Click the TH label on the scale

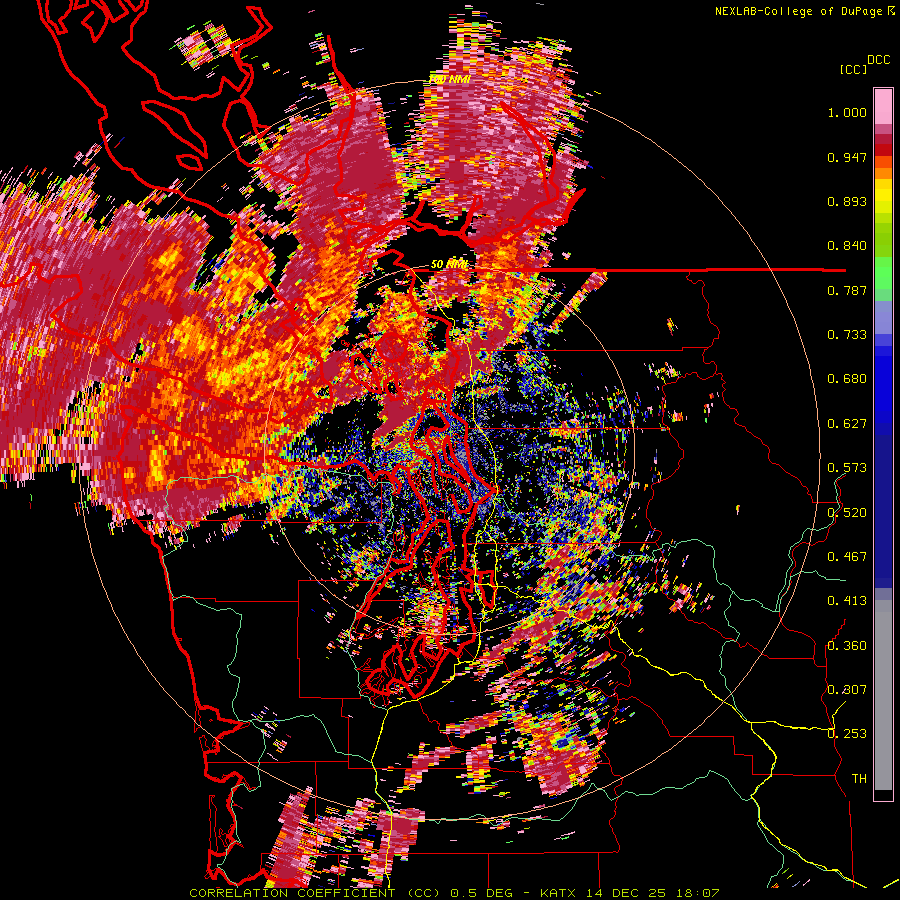[x=859, y=779]
